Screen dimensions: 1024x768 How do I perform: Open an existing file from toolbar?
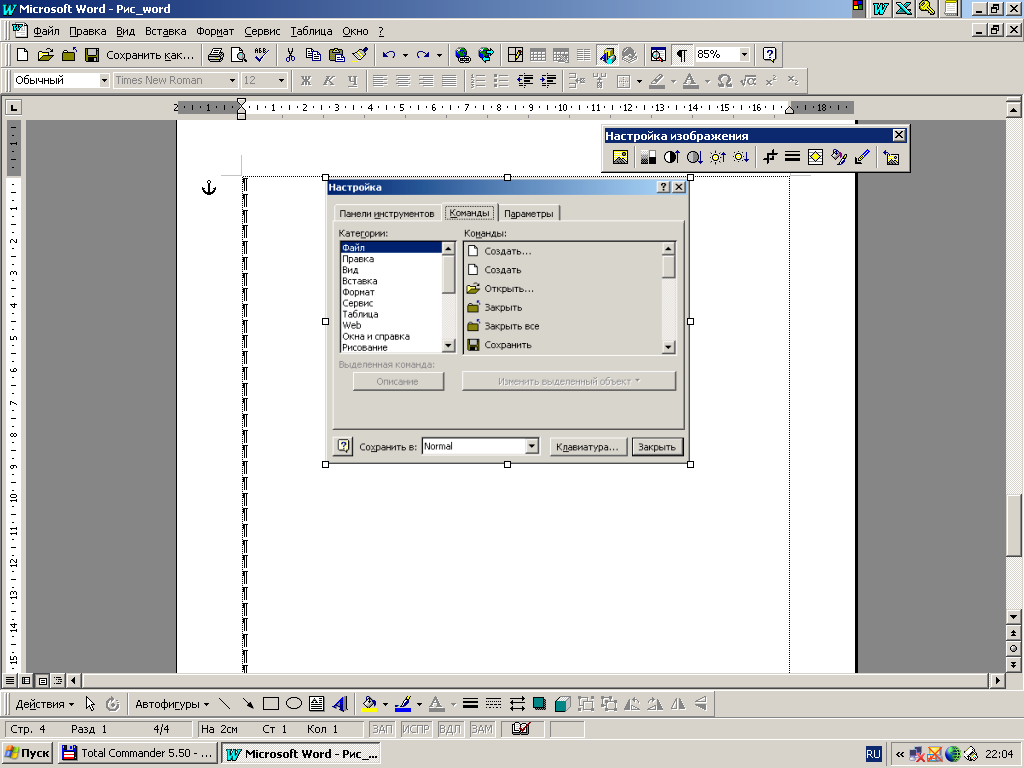click(45, 55)
